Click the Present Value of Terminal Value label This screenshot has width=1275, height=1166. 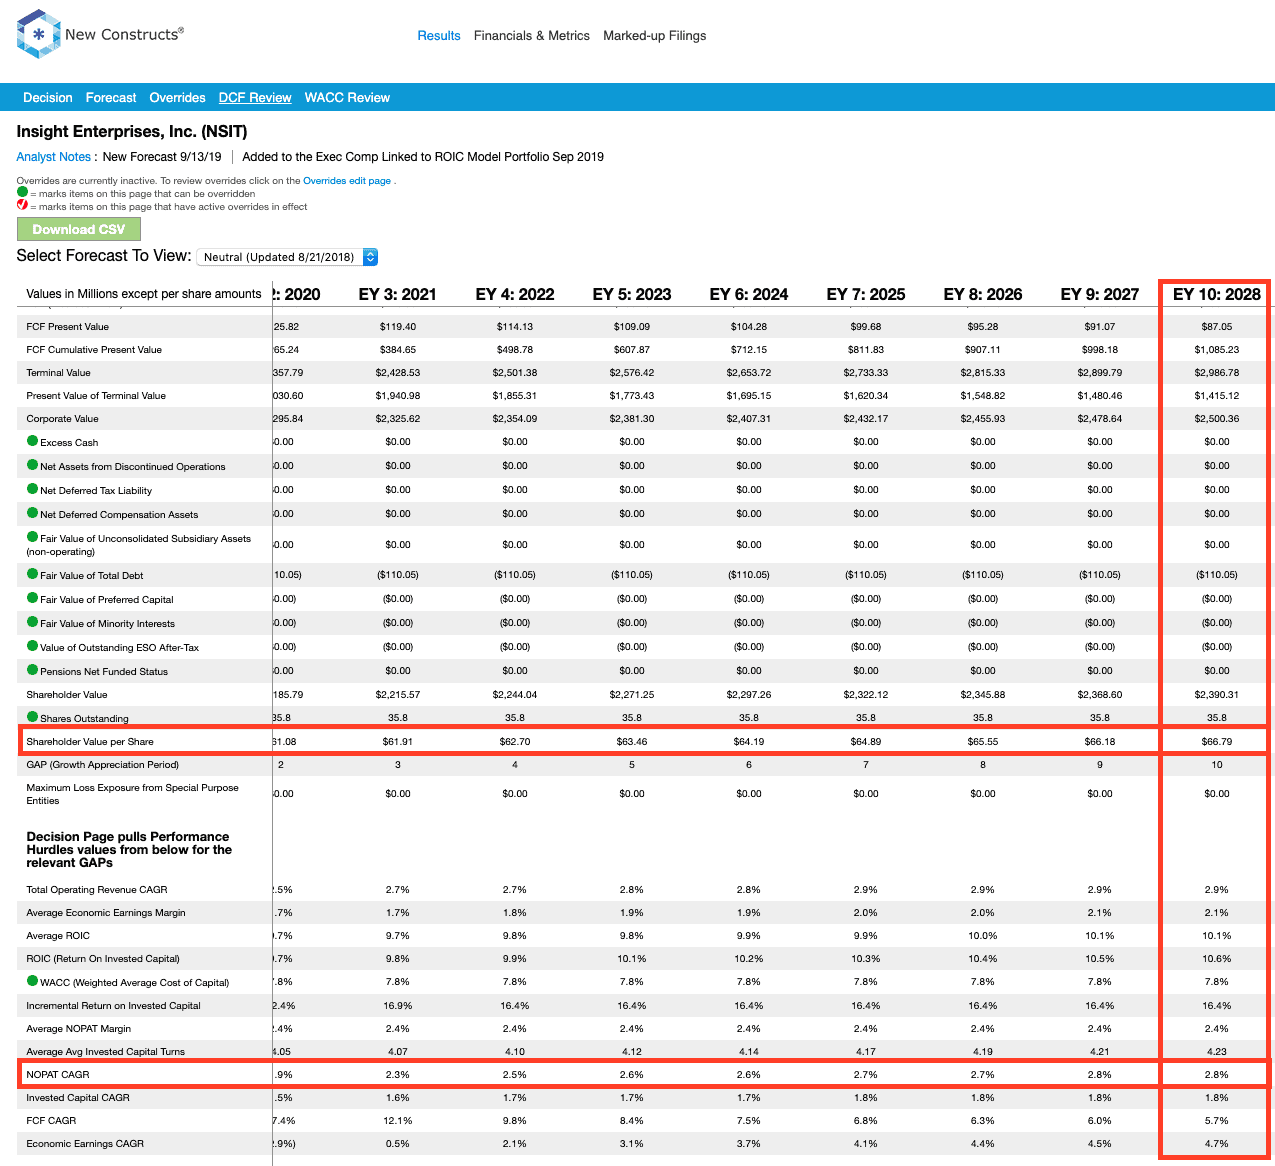(x=96, y=396)
